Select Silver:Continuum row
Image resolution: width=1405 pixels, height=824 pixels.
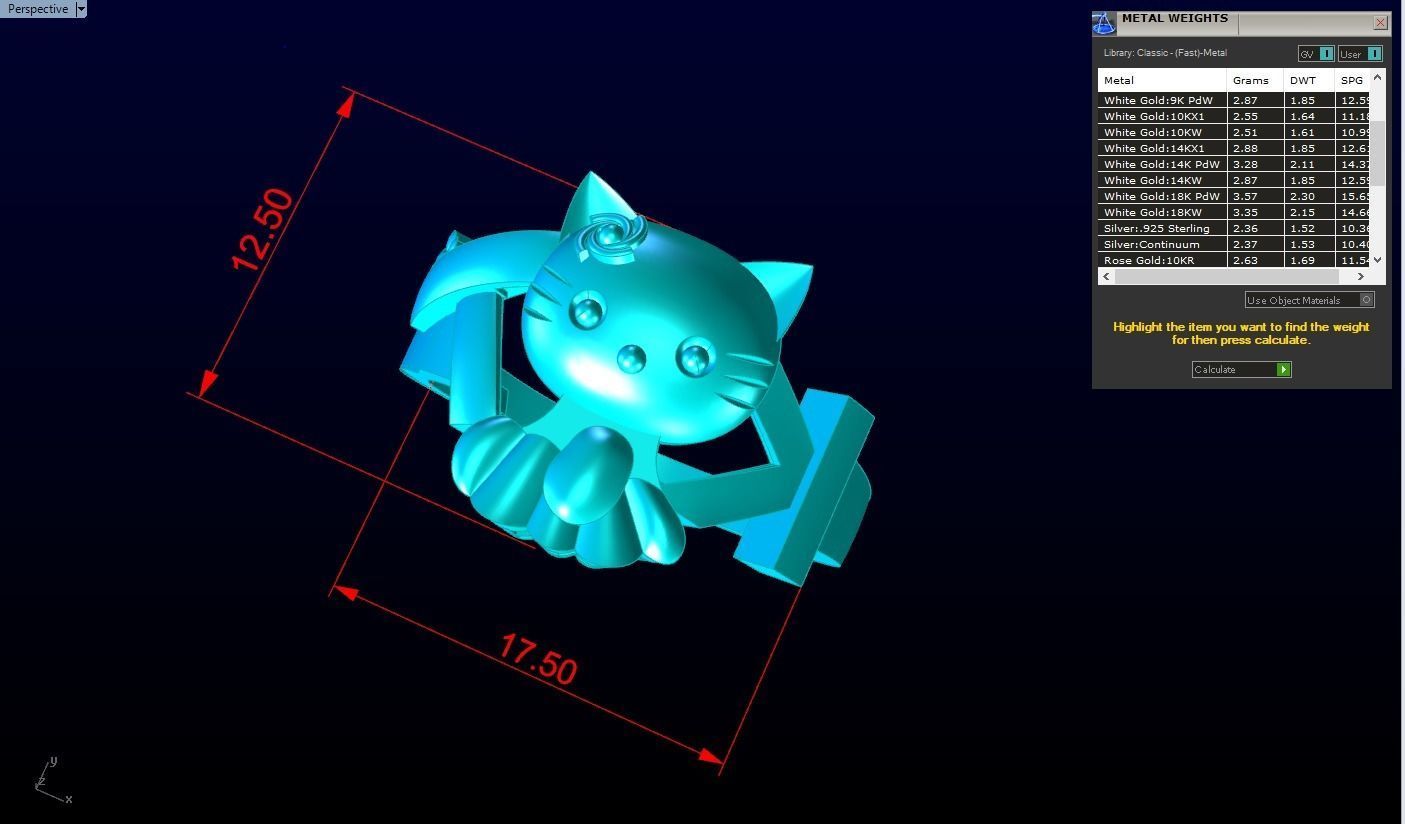pos(1233,244)
